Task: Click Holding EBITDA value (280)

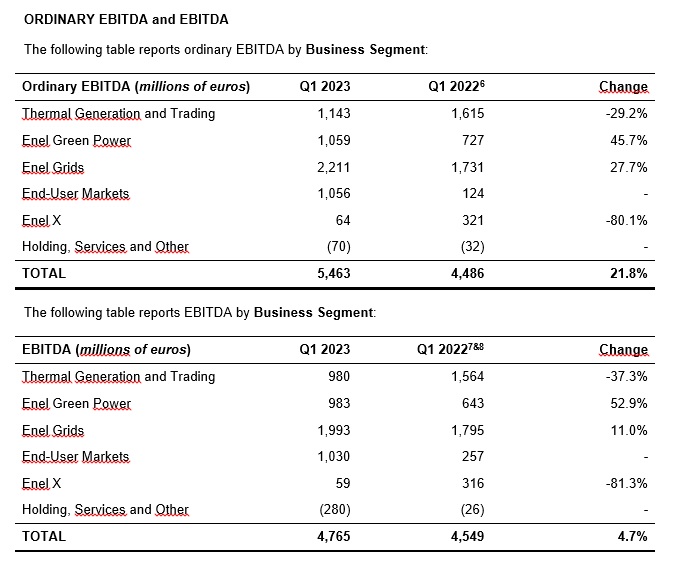Action: coord(335,510)
